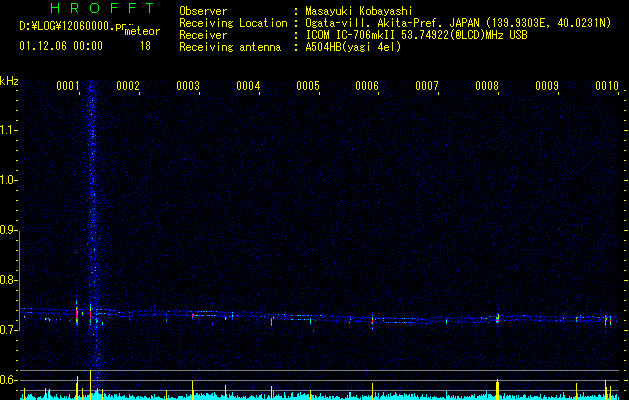Click the date and time 01.12.06 00:00
629x400 pixels.
[61, 46]
